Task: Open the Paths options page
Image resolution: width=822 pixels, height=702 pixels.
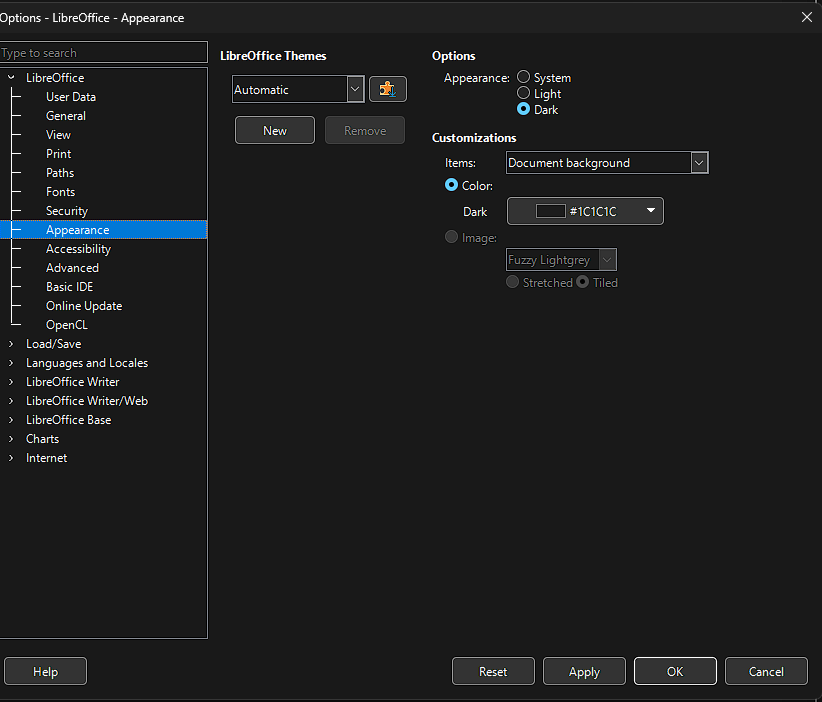Action: [60, 173]
